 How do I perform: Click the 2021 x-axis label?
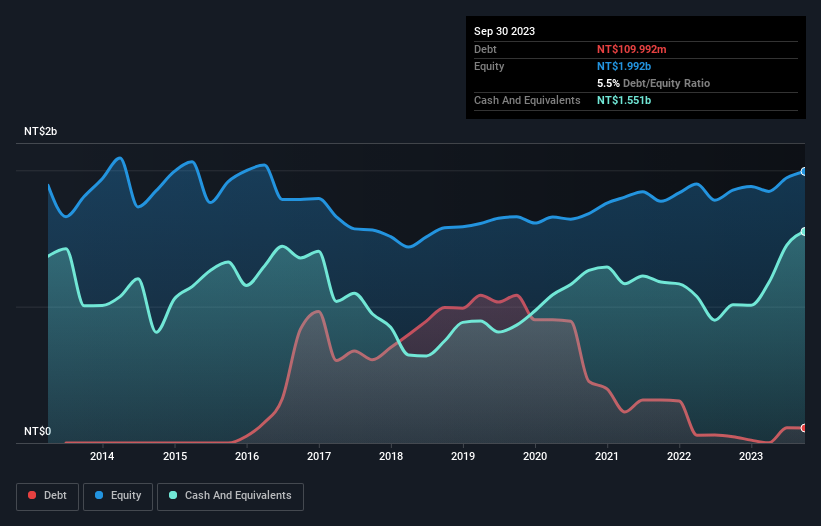click(607, 456)
